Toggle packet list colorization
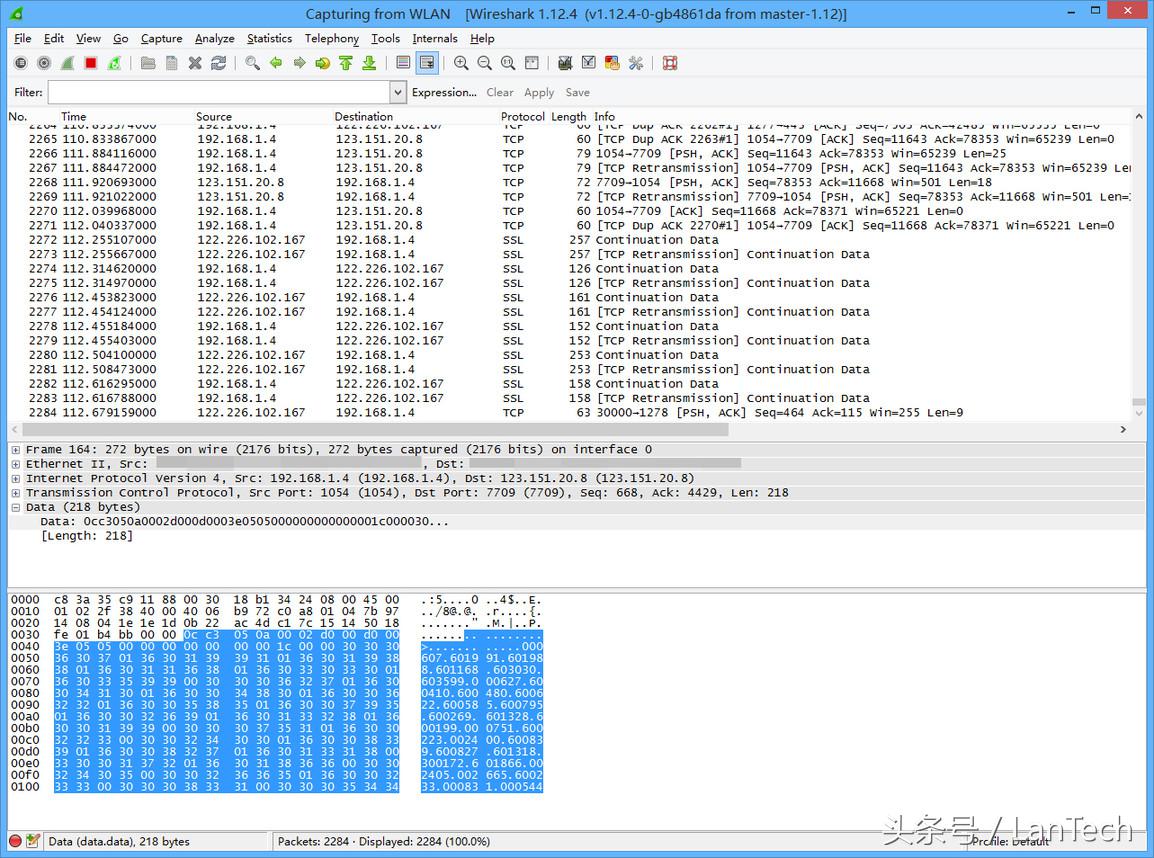The width and height of the screenshot is (1154, 858). [x=403, y=63]
